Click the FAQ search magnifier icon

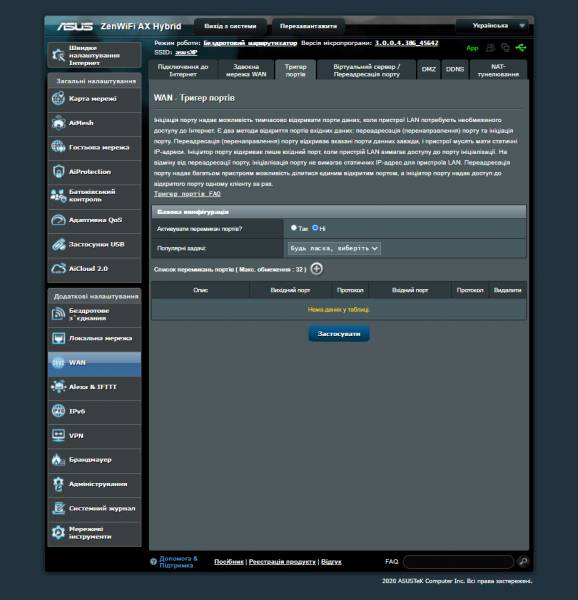(x=523, y=561)
